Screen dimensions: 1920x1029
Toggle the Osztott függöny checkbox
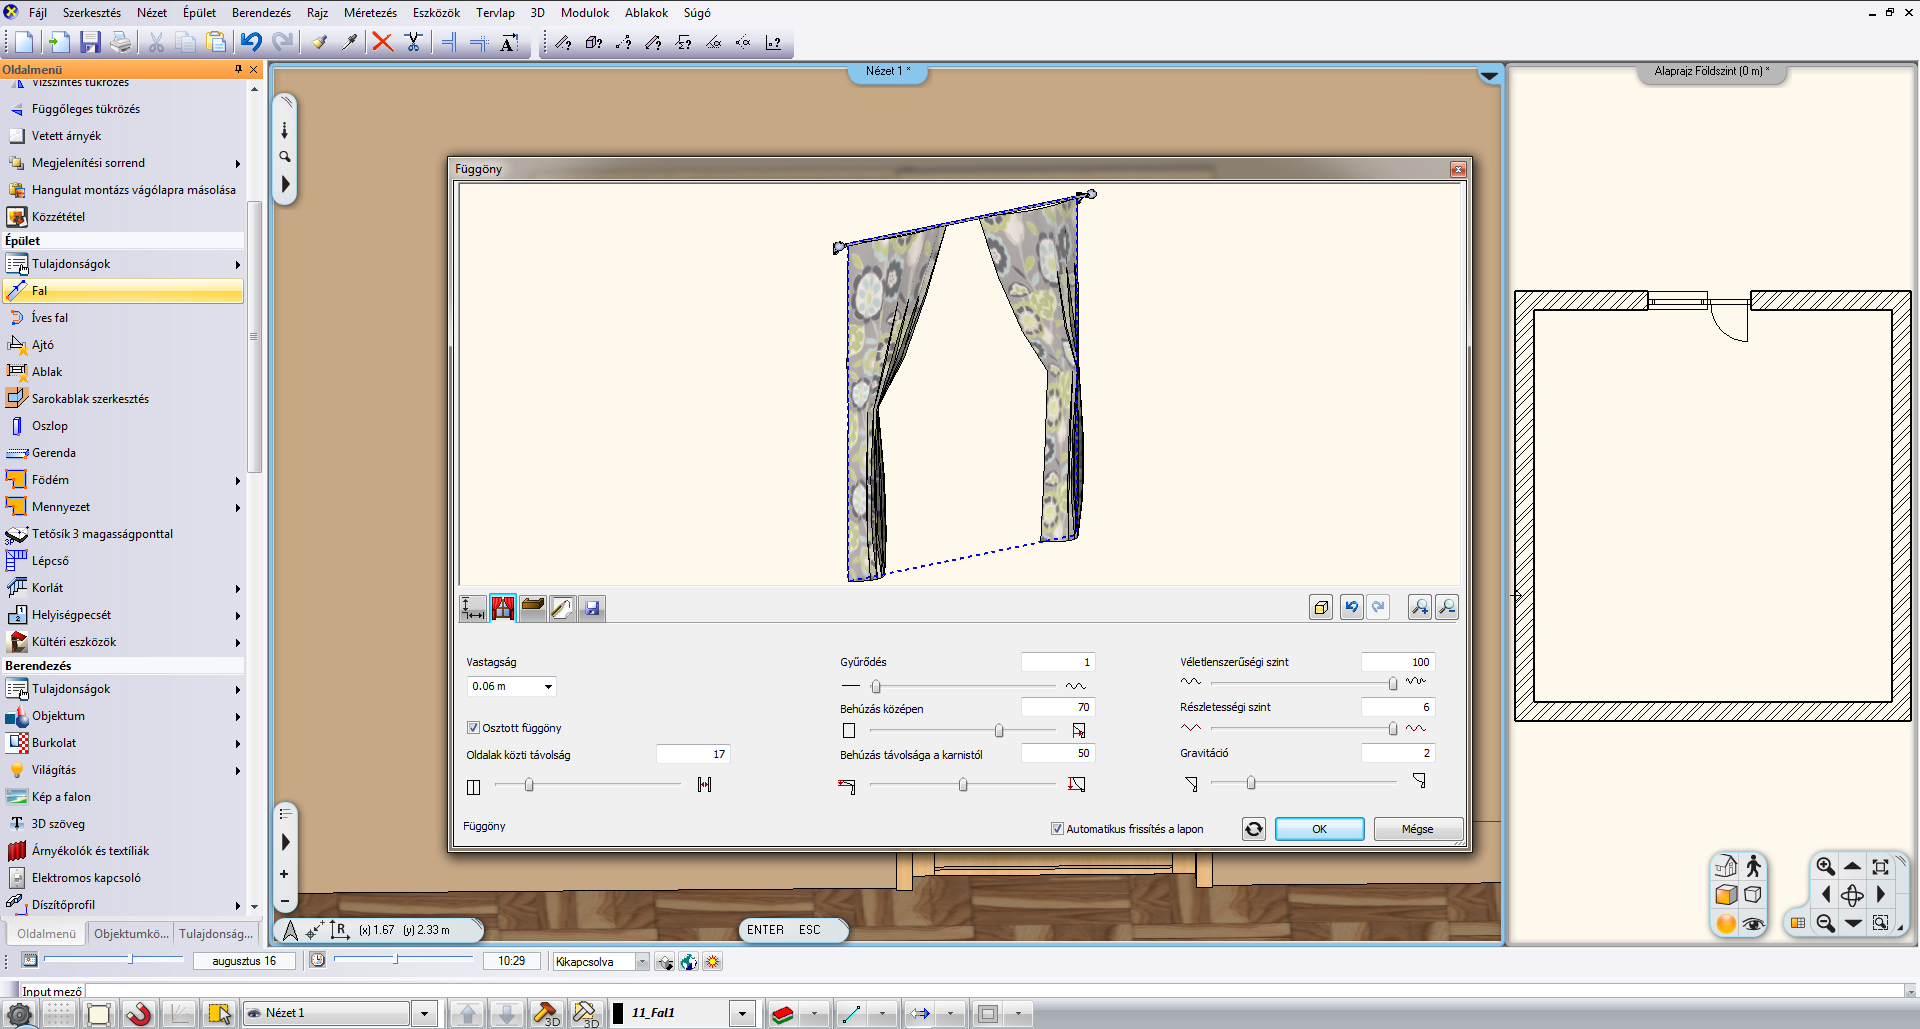point(473,728)
